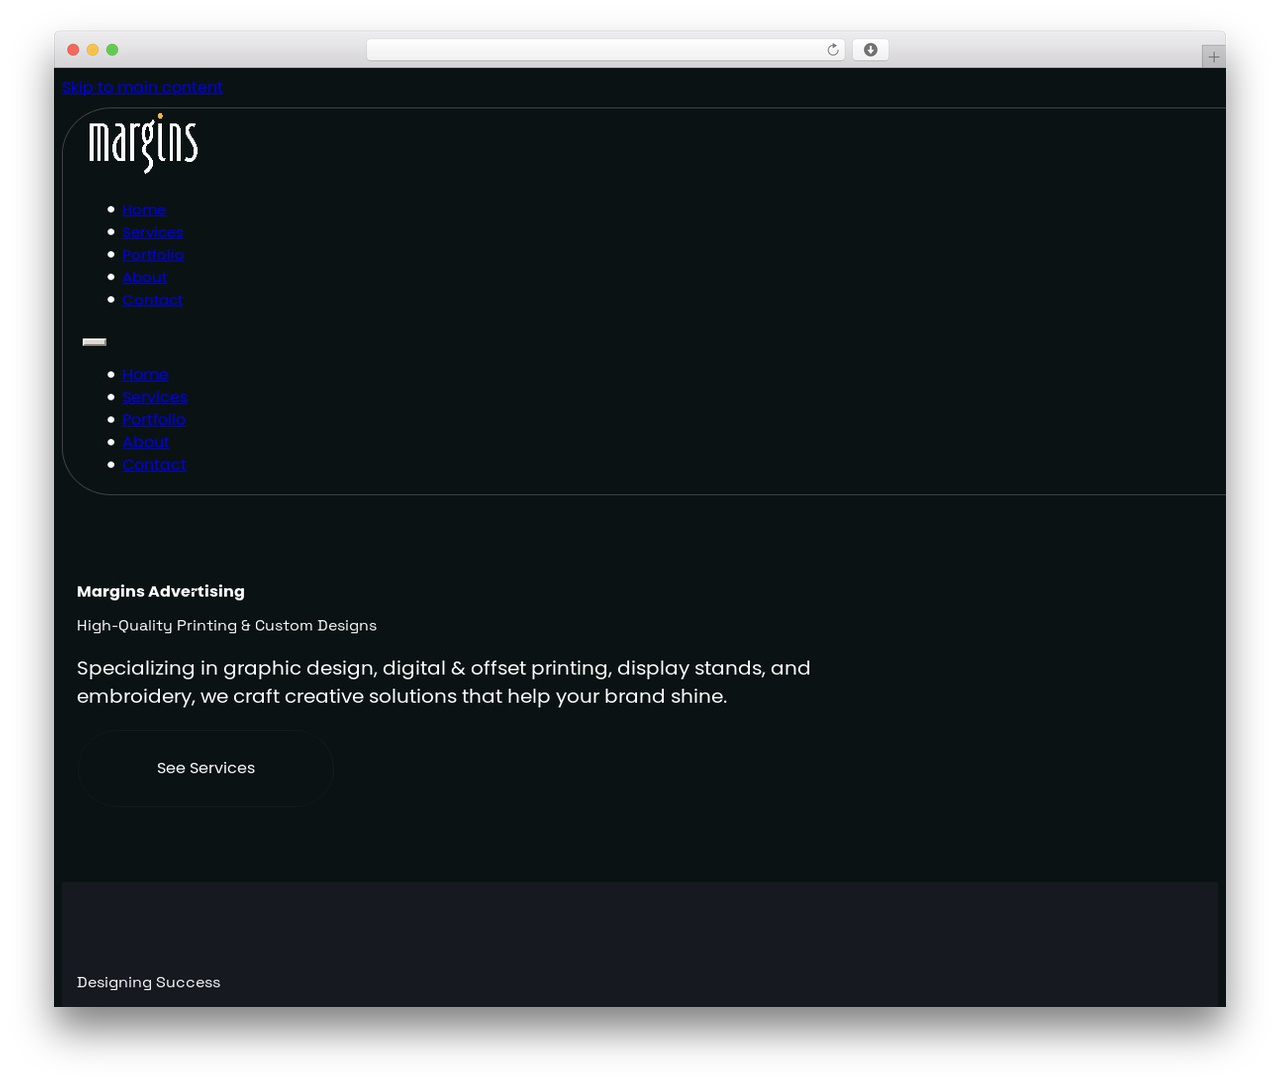Screen dimensions: 1280x1084
Task: Click the margins logo
Action: pos(144,144)
